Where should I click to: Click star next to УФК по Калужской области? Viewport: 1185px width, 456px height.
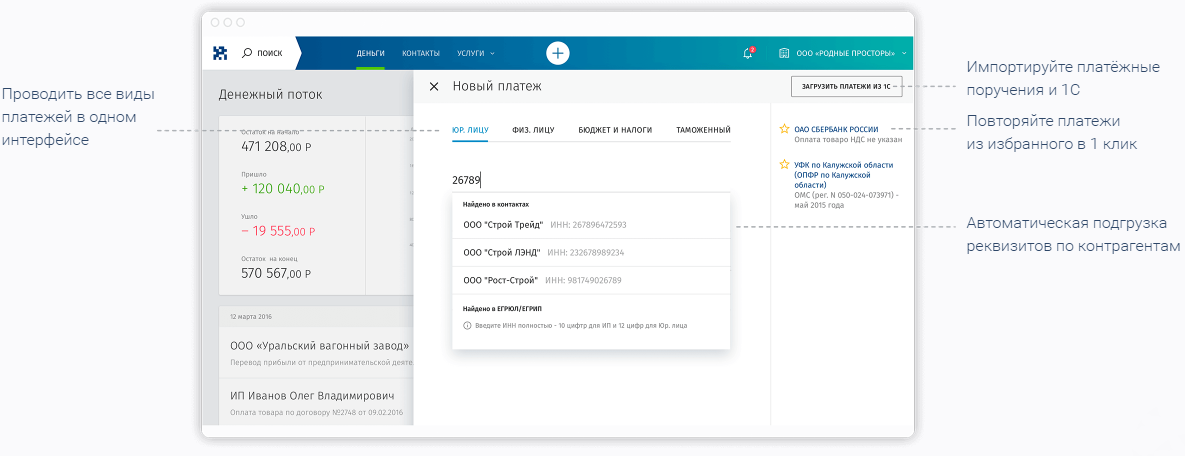784,165
